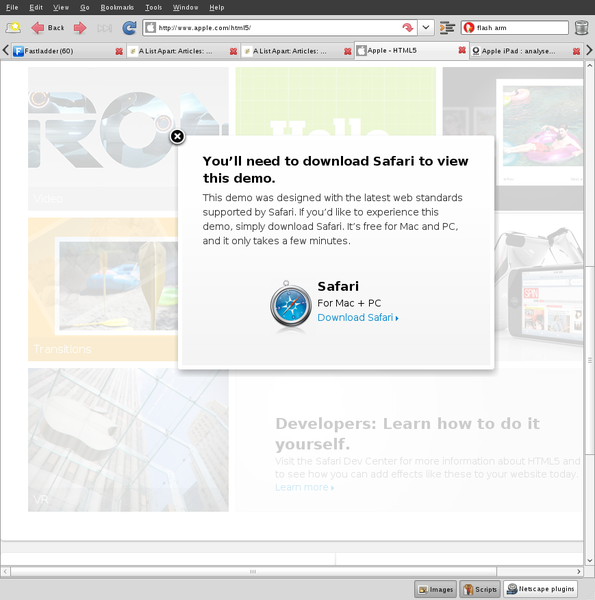Toggle Images loading in status bar
The image size is (595, 600).
coord(435,589)
